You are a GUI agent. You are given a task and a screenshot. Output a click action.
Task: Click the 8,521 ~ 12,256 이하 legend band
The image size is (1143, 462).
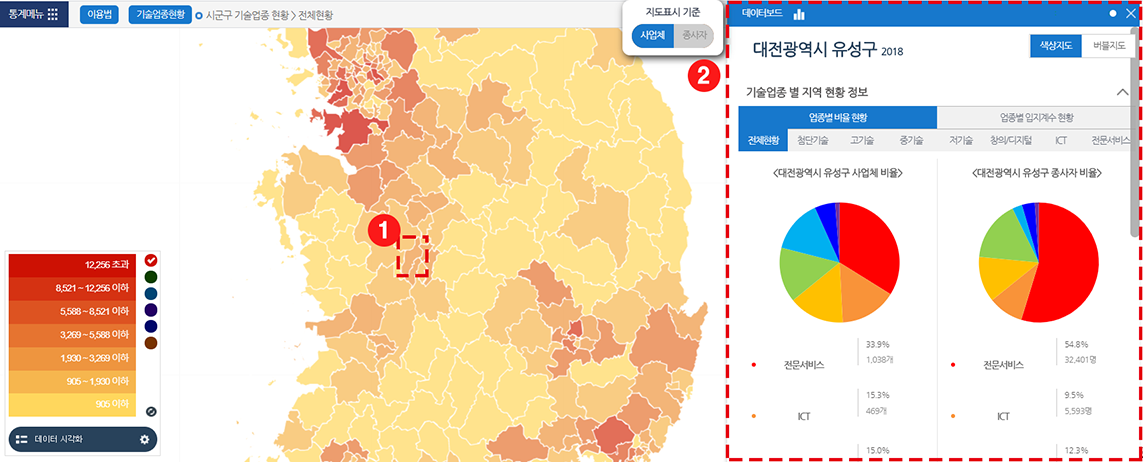[72, 288]
